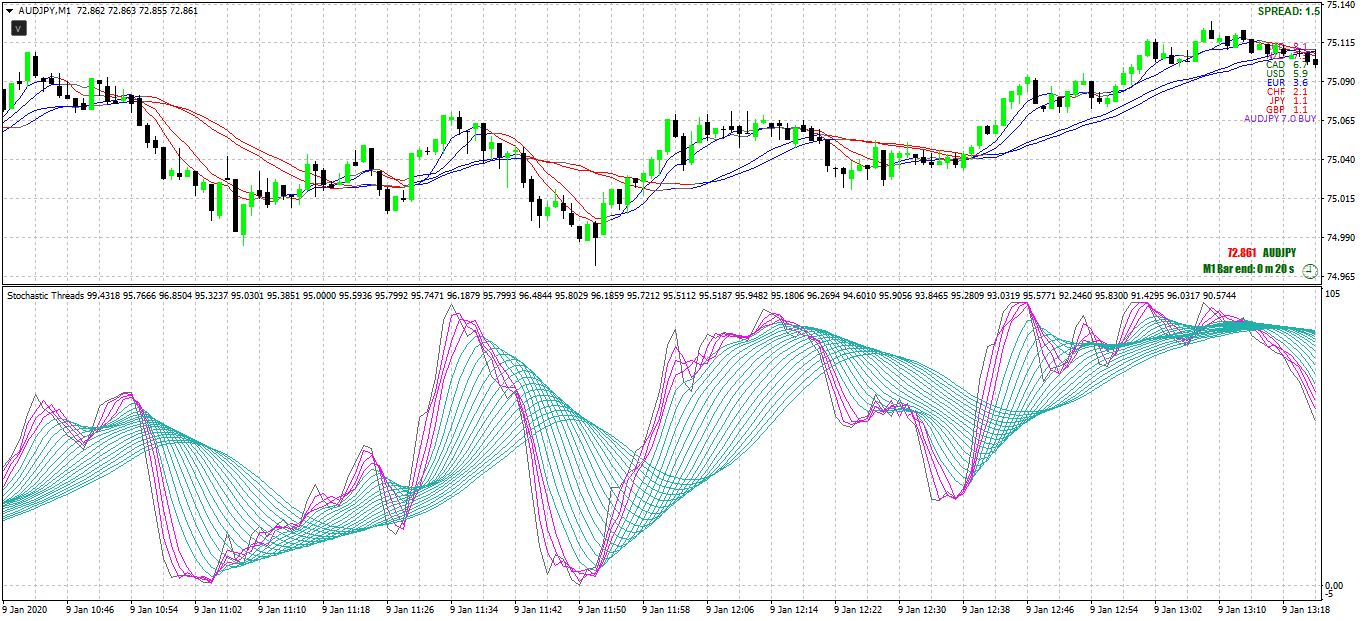
Task: Click the clock icon beside Bar end timer
Action: 1309,270
